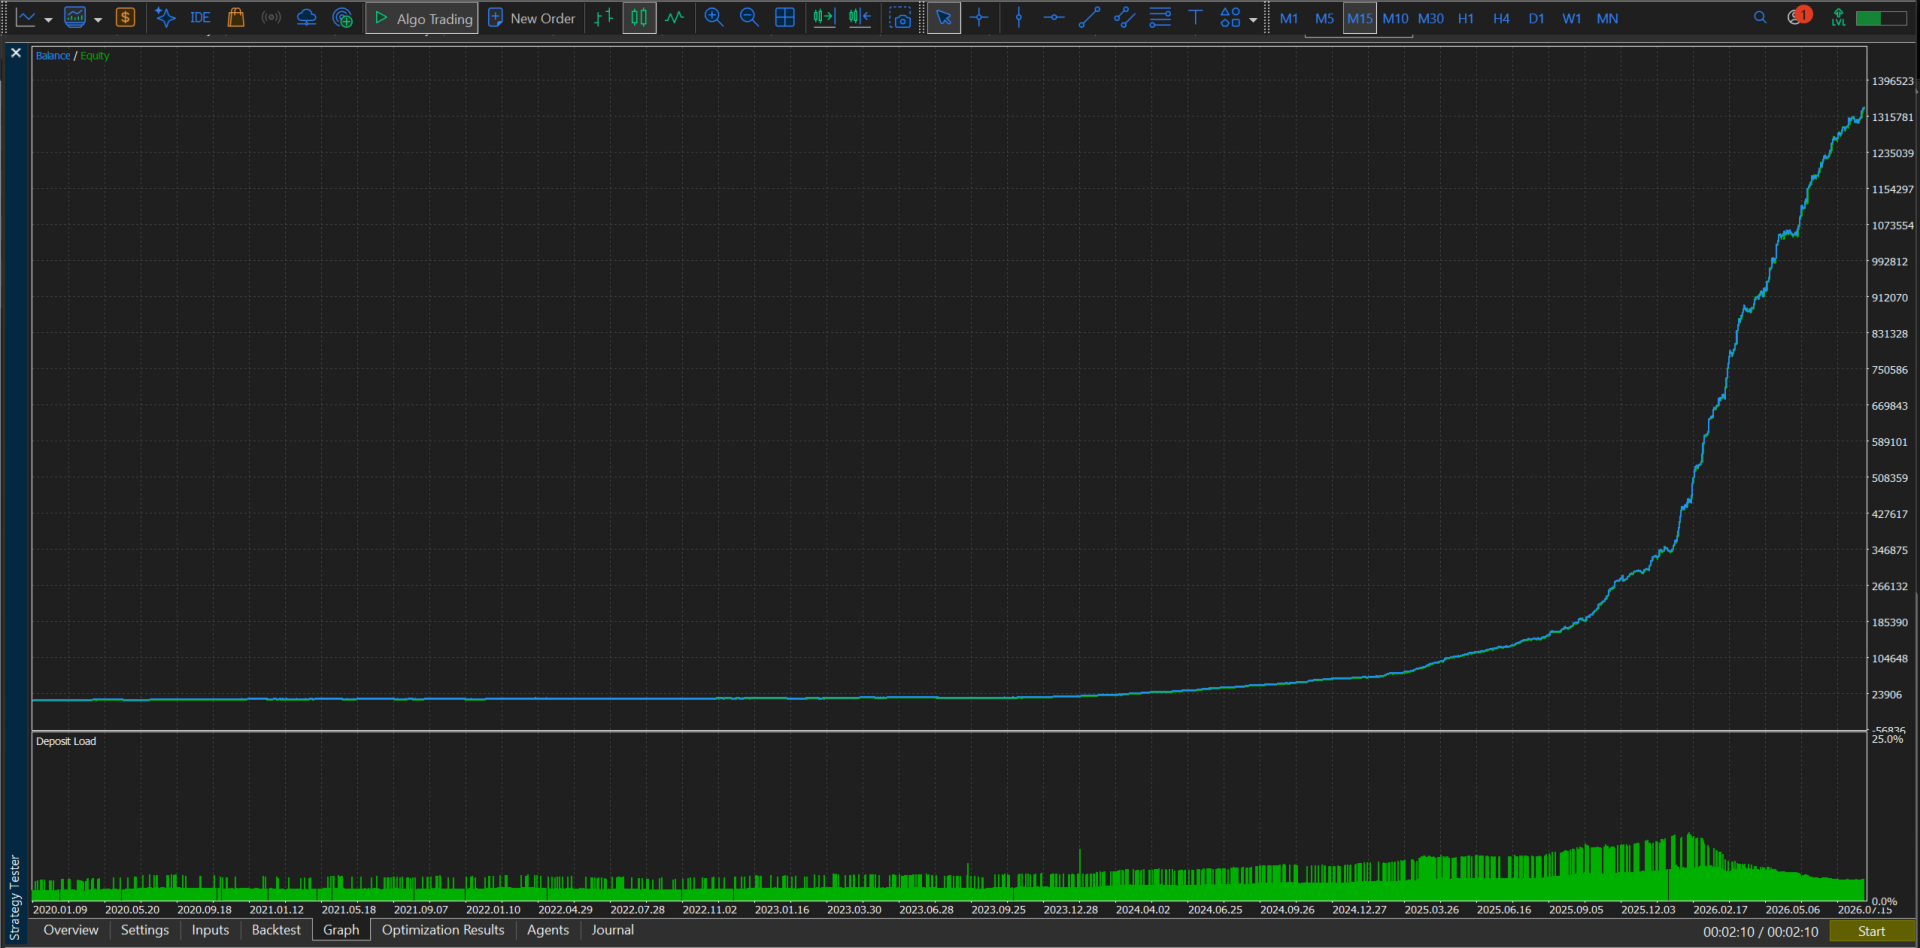Switch to M10 timeframe
The image size is (1920, 948).
(x=1395, y=18)
